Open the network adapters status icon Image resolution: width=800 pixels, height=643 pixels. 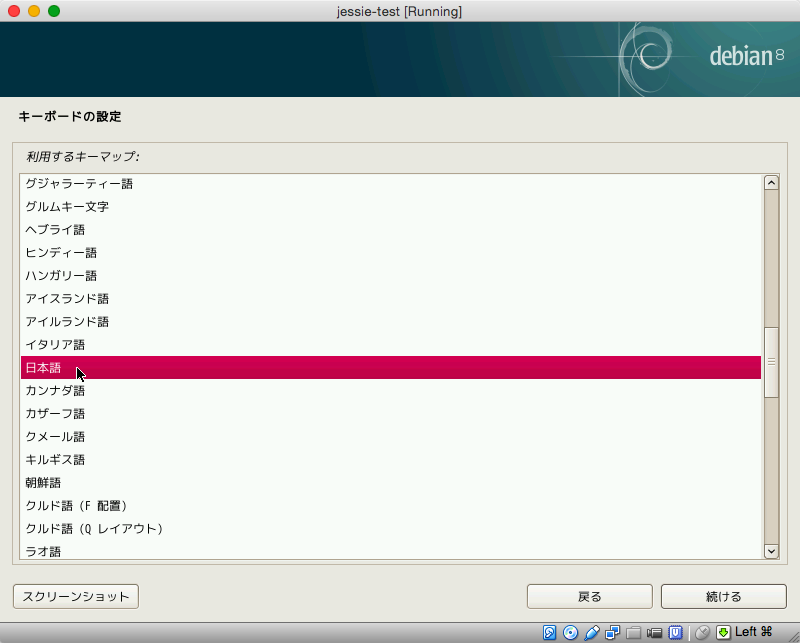click(x=612, y=633)
